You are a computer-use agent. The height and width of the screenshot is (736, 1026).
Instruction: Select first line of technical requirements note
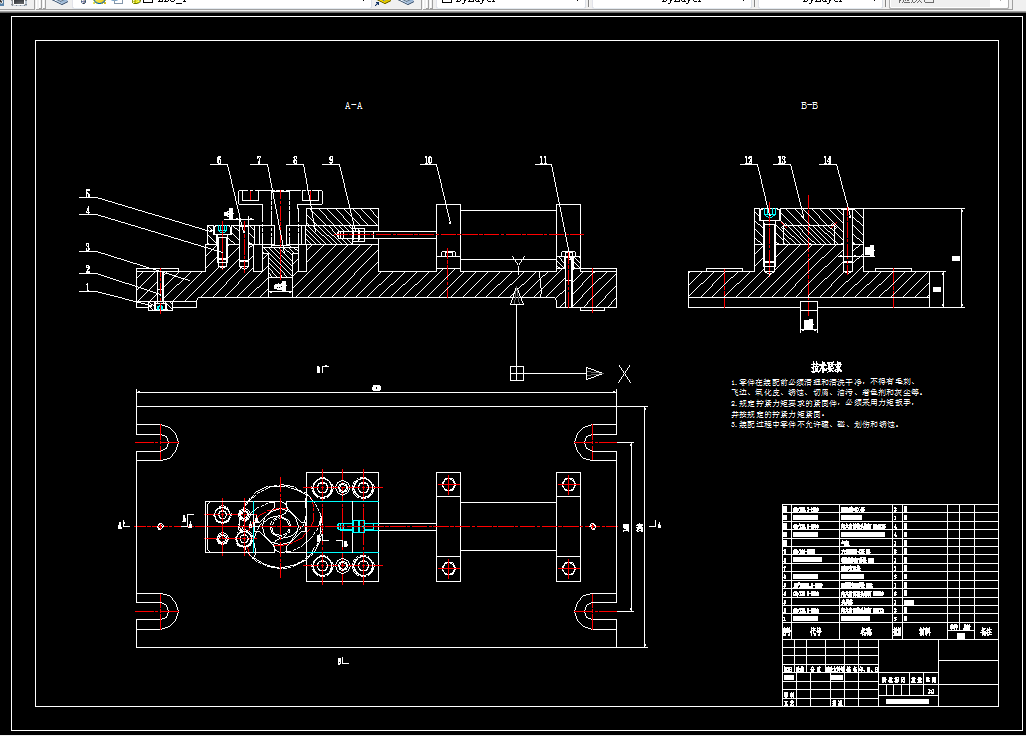coord(823,381)
